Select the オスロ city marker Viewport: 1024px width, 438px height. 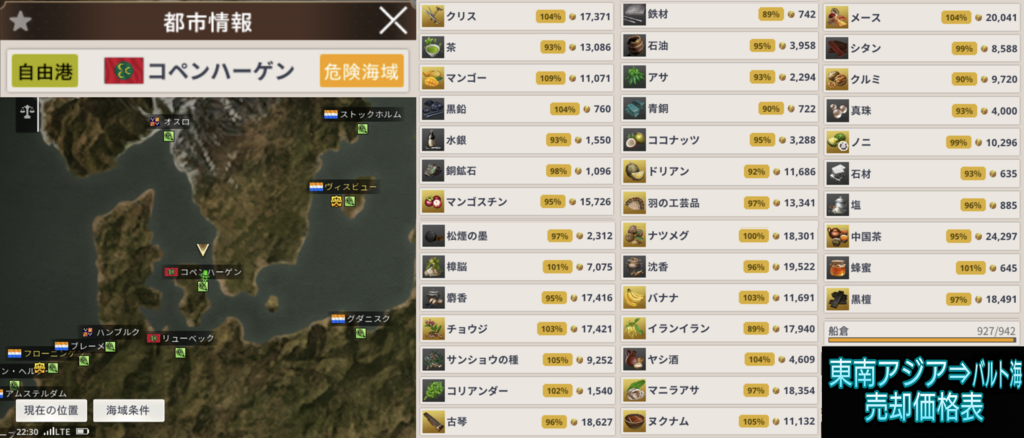tap(169, 121)
